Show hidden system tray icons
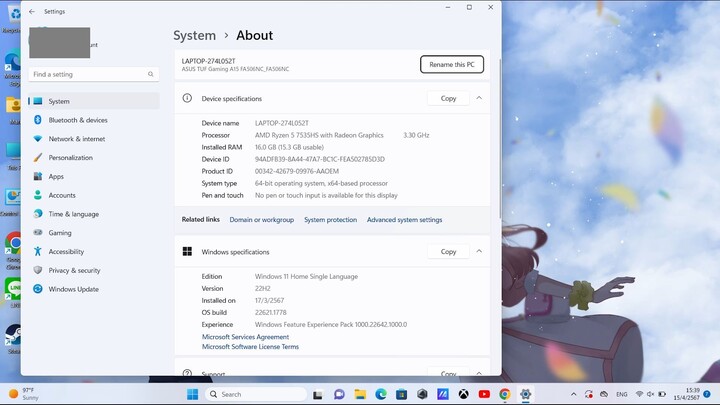Screen dimensions: 720x405 (574, 394)
